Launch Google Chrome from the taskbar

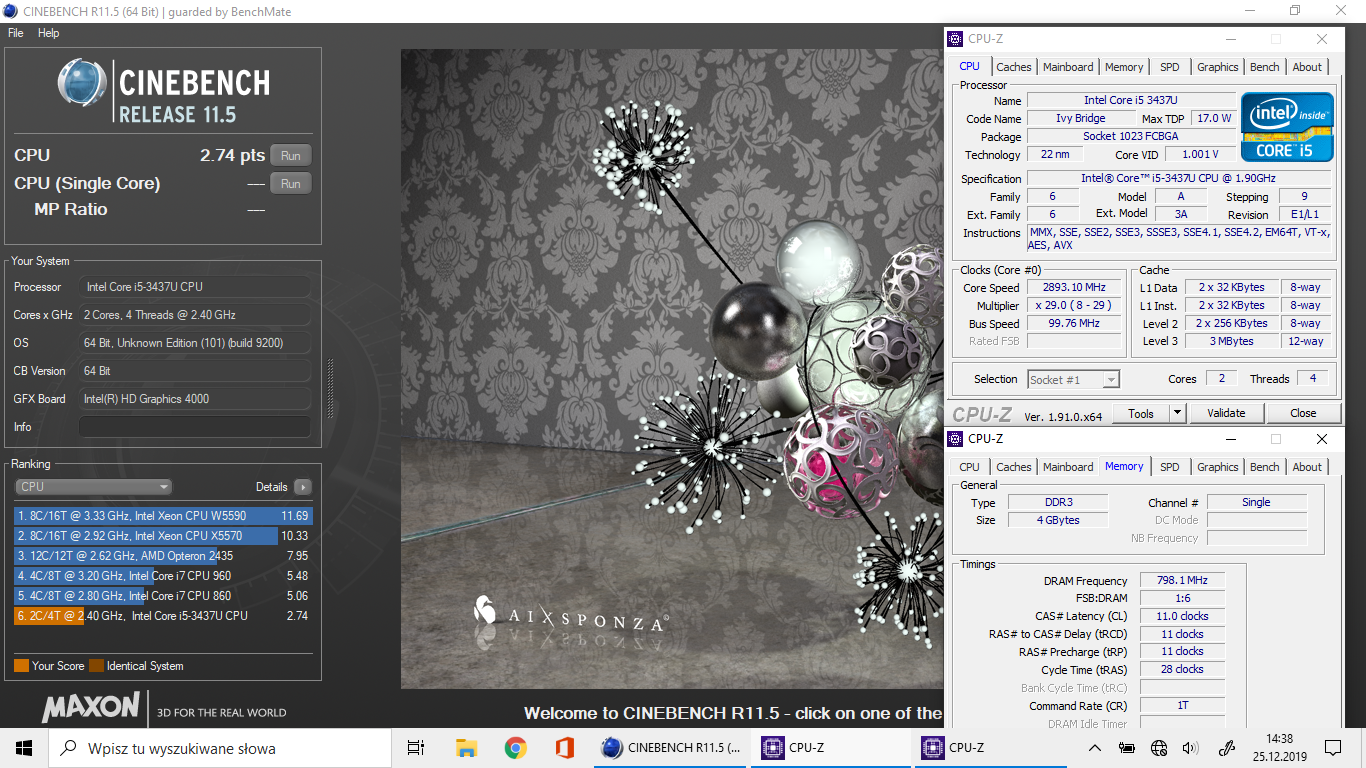pos(515,747)
